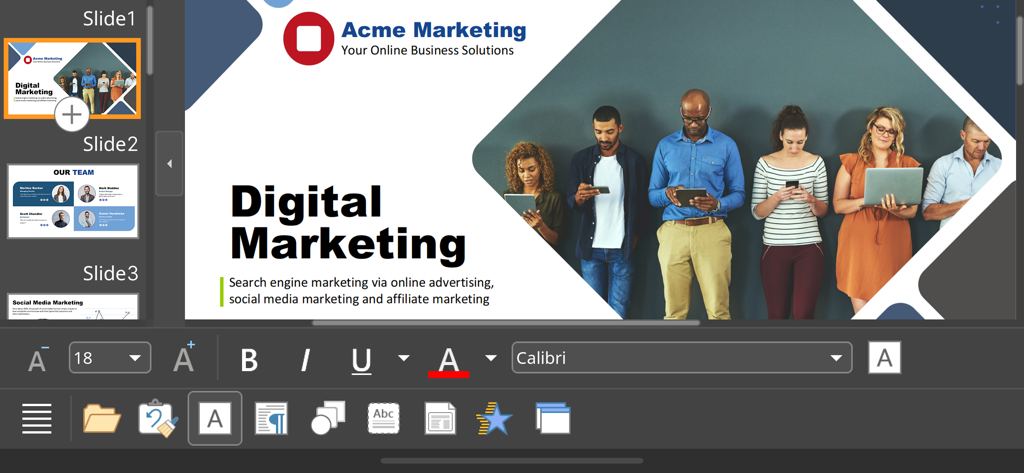Open the paragraph formatting icon

tap(271, 419)
